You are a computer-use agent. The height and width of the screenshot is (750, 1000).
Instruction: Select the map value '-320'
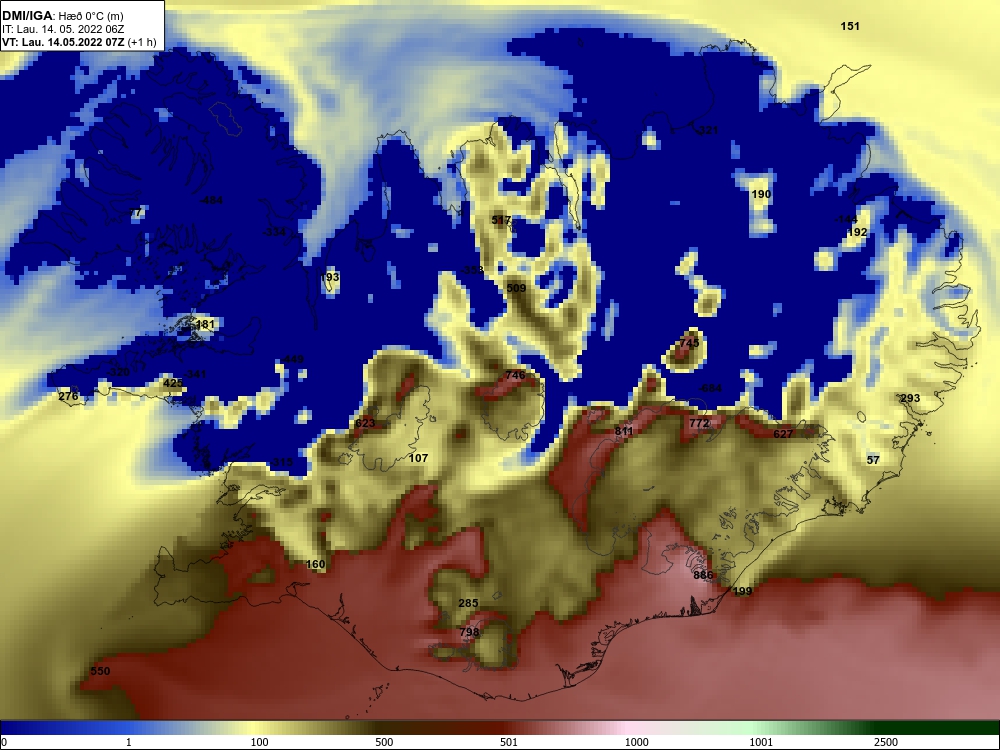[118, 372]
